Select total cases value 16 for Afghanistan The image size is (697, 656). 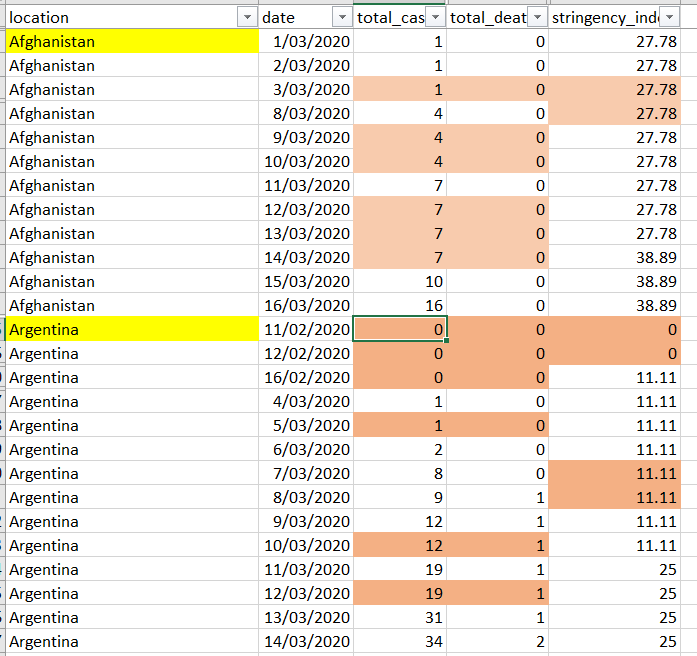(x=400, y=305)
